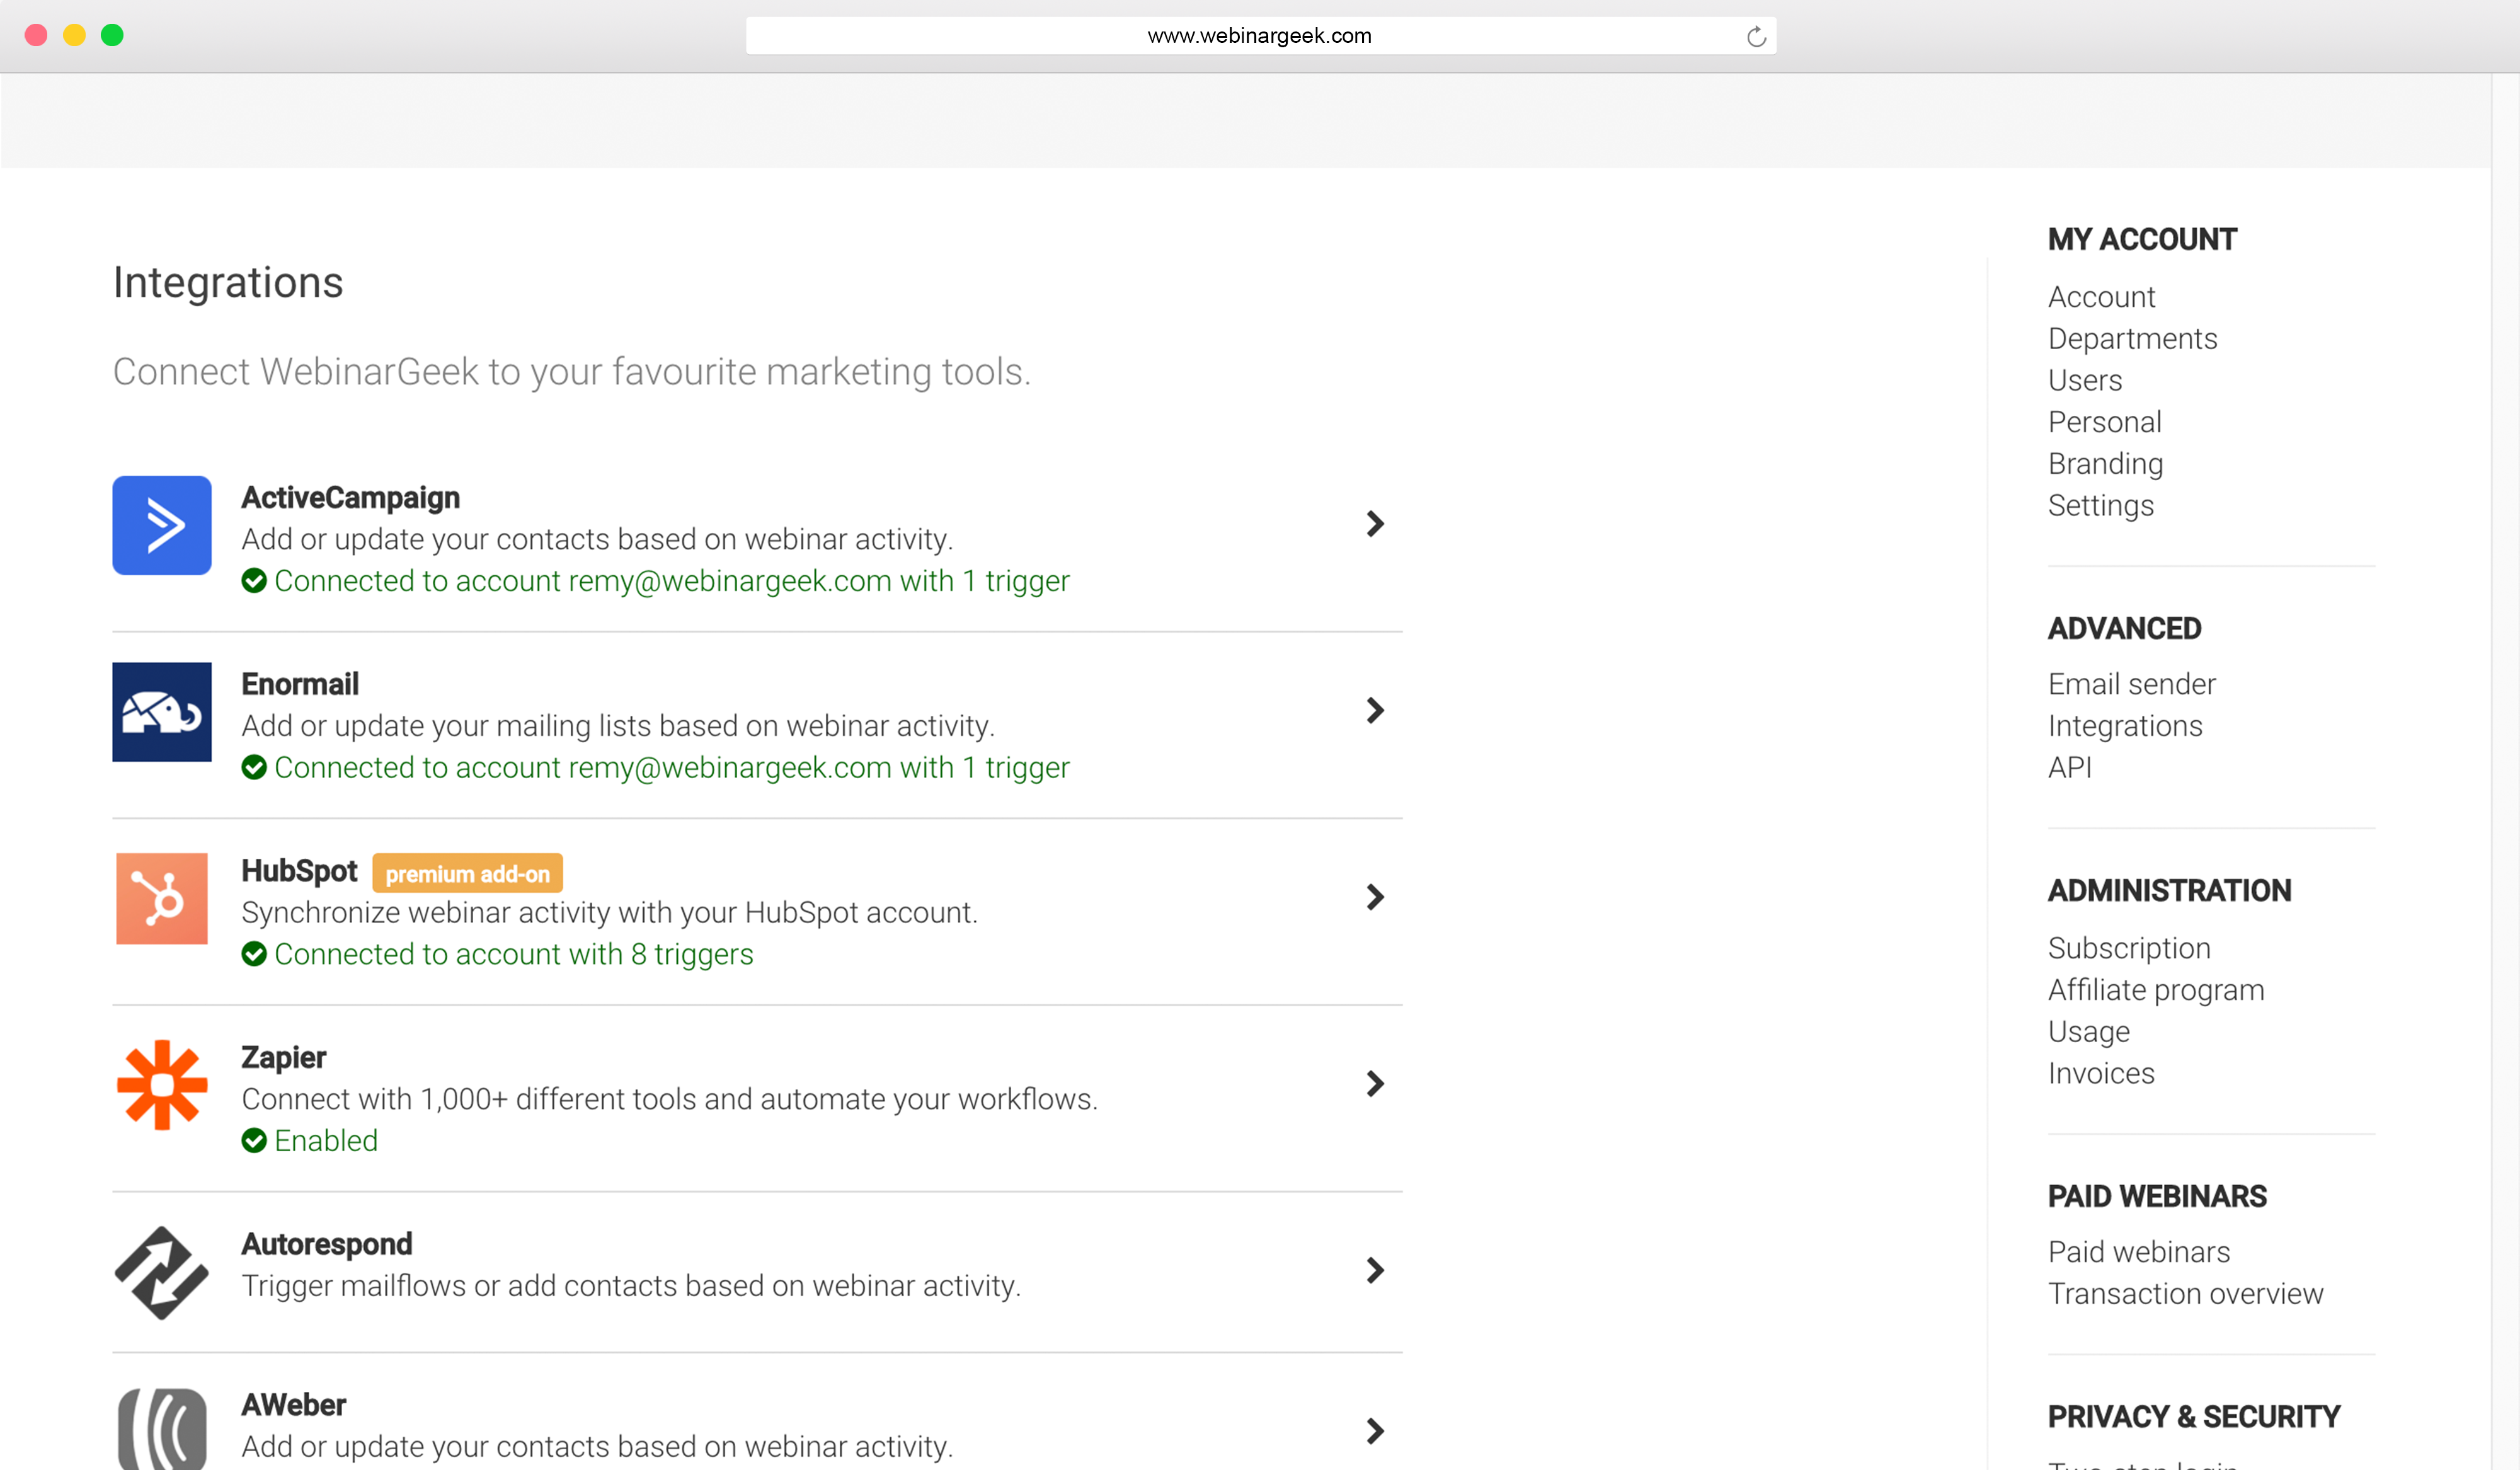Reload the page with the refresh icon
Viewport: 2520px width, 1470px height.
pyautogui.click(x=1756, y=37)
